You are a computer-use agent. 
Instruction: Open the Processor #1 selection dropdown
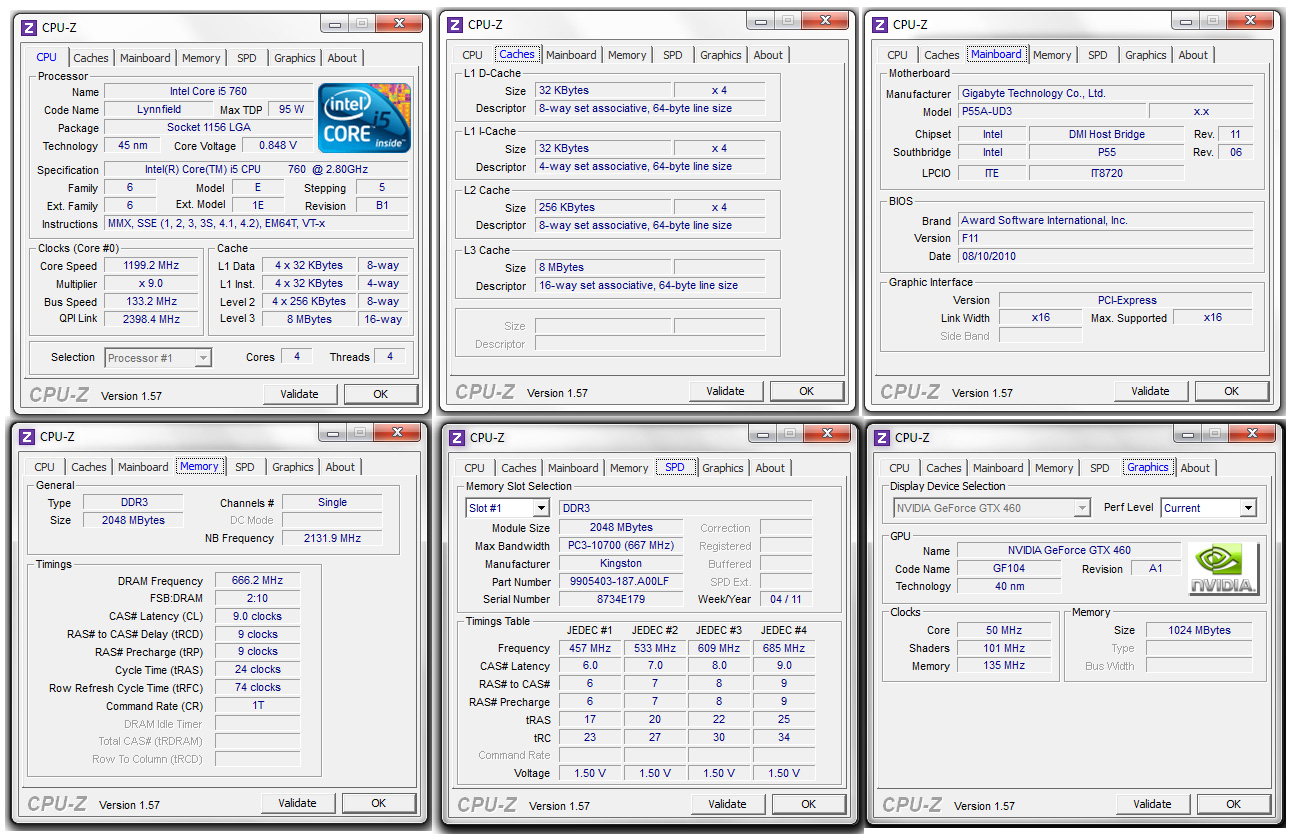pos(158,357)
